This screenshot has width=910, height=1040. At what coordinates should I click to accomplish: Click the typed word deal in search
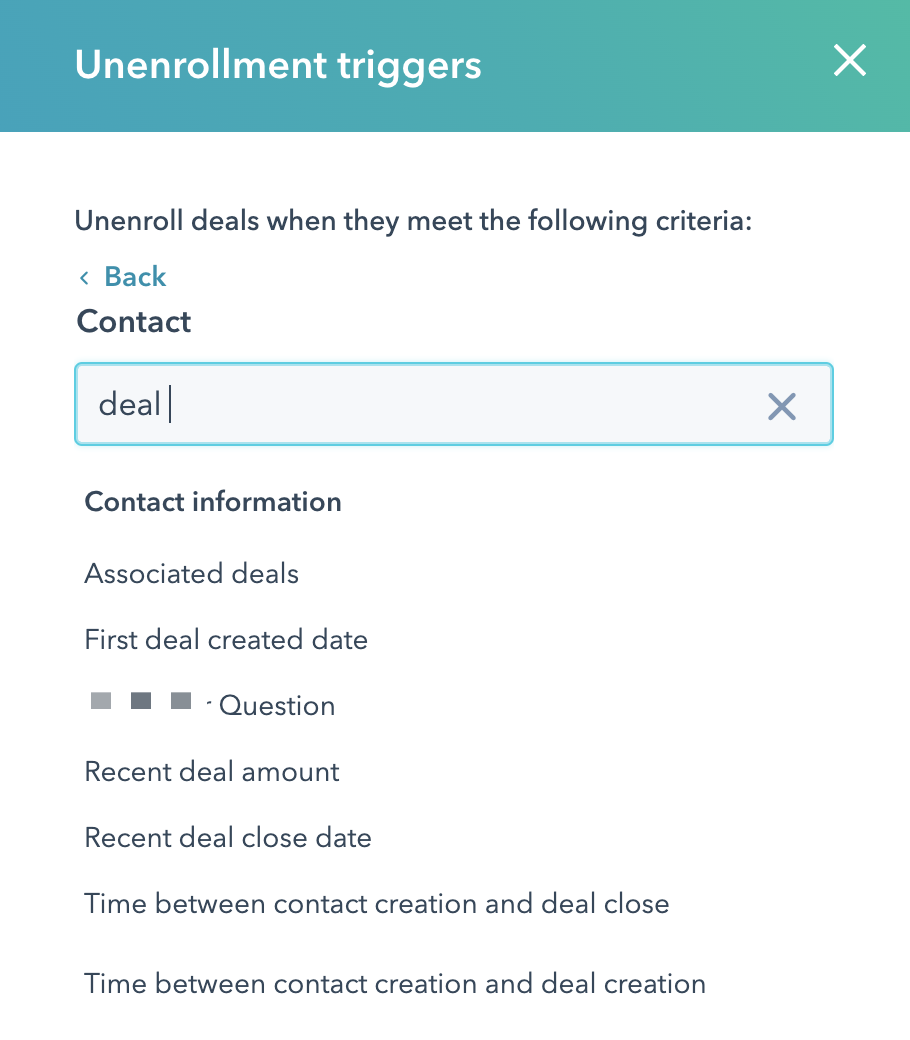click(x=129, y=405)
